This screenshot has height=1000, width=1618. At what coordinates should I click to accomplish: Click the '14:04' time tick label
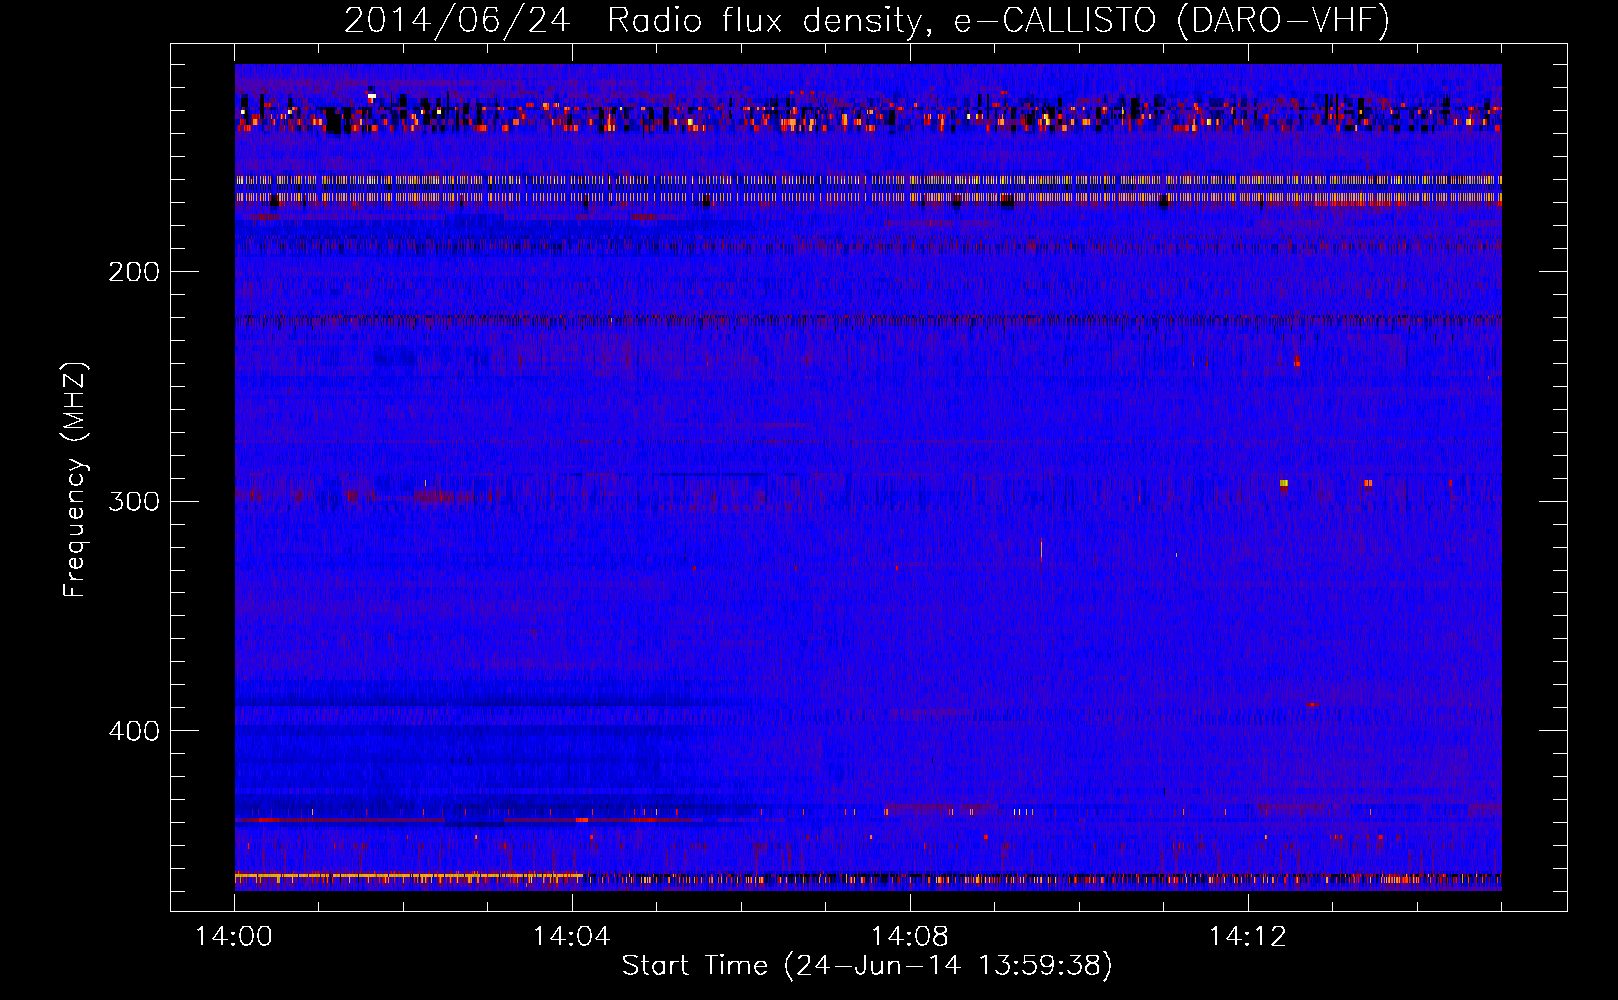572,937
